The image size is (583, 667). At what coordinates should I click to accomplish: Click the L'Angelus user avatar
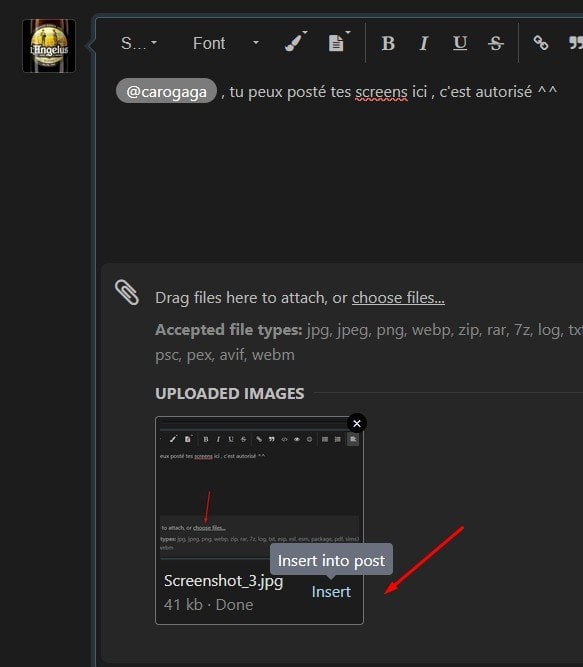pyautogui.click(x=49, y=46)
